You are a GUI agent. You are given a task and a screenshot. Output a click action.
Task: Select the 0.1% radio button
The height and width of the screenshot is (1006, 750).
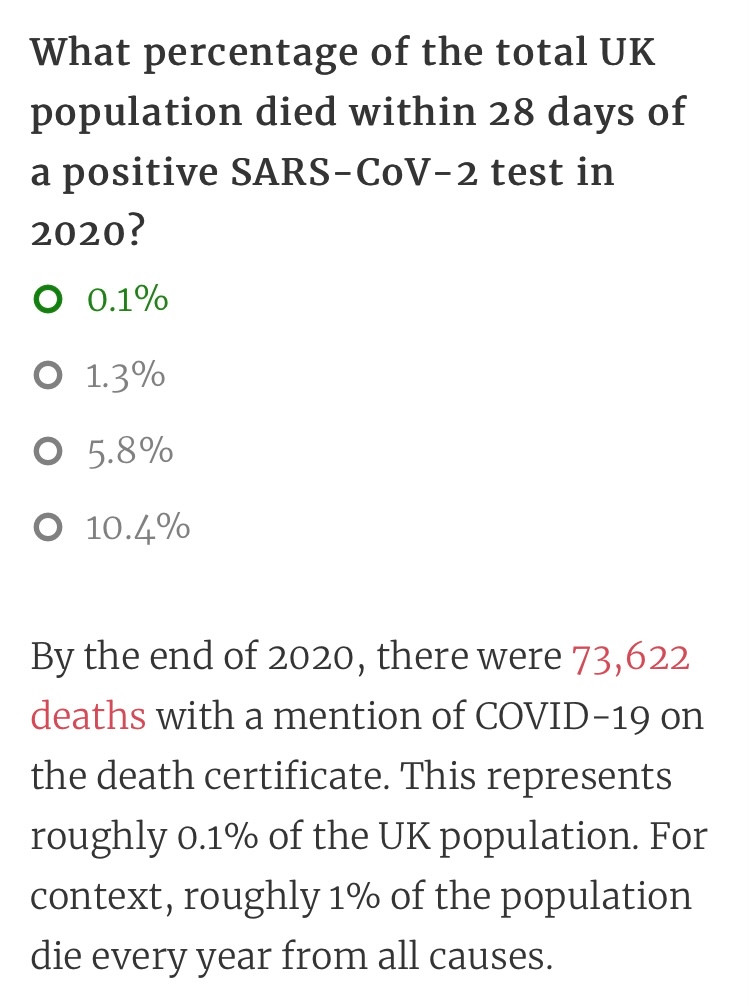48,300
